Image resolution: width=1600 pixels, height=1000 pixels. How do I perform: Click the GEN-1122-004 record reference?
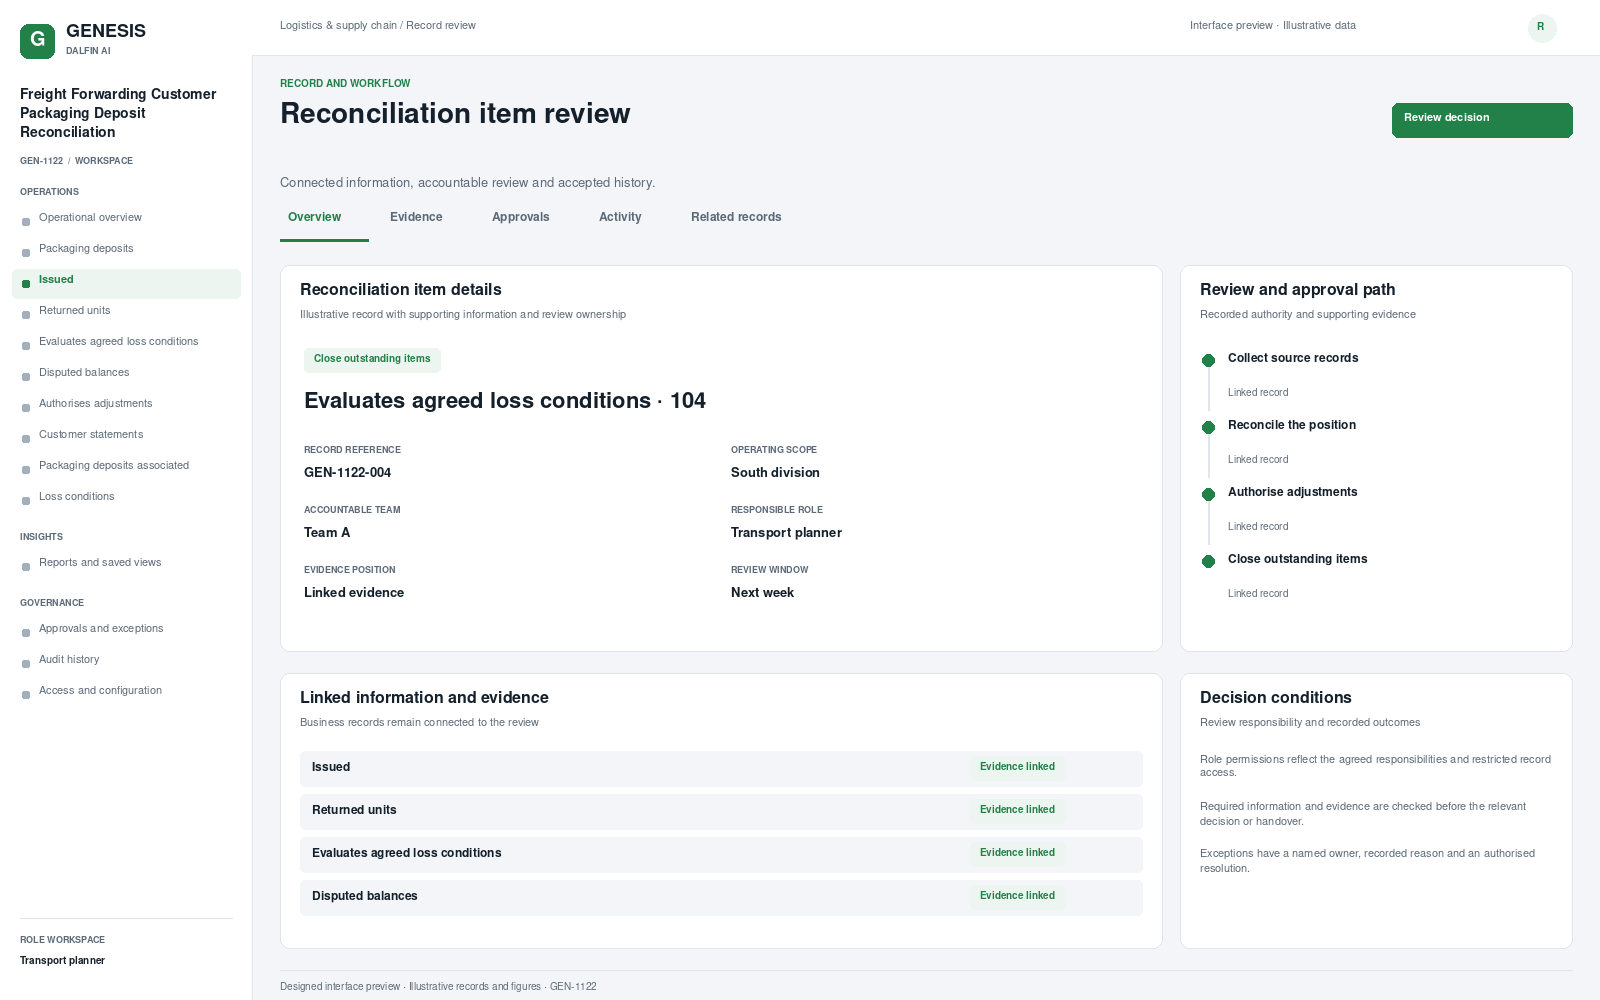tap(347, 473)
